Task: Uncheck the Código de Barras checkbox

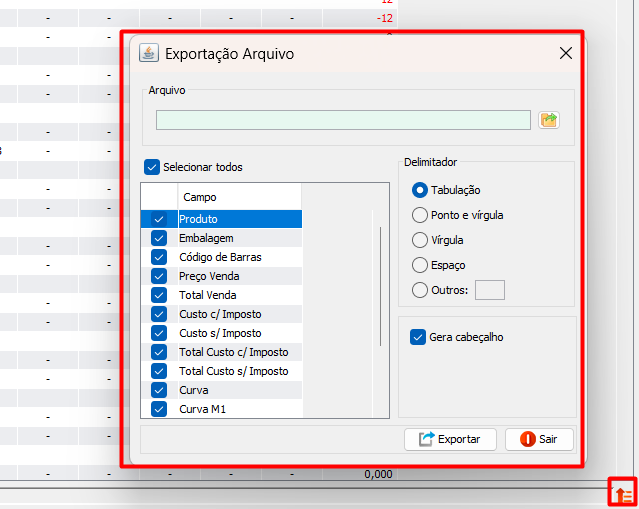Action: (x=159, y=257)
